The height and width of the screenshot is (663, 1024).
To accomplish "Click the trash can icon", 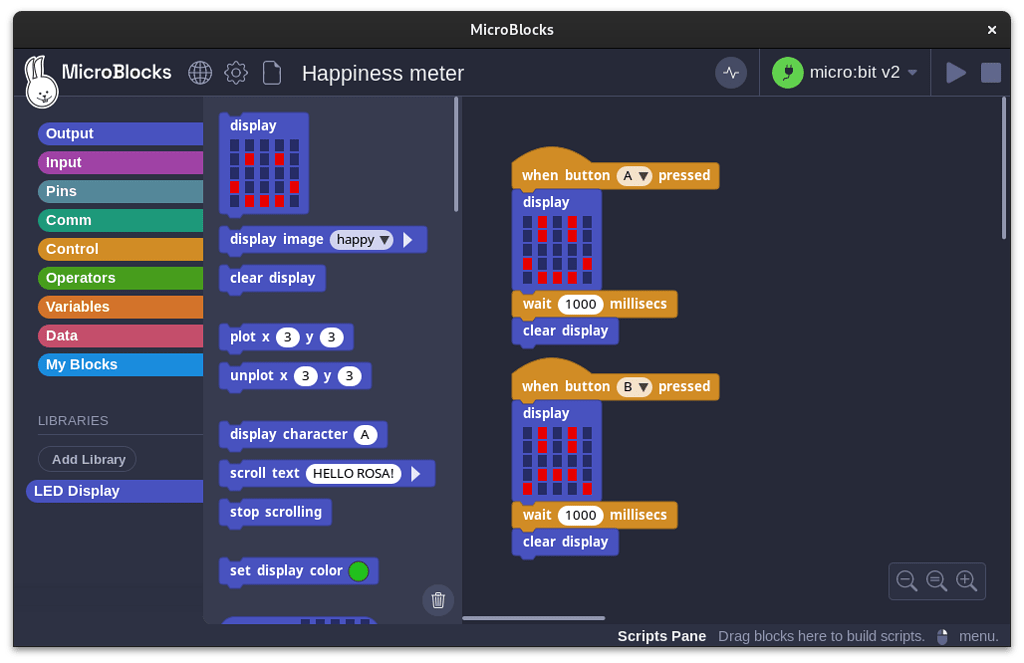I will [x=438, y=600].
